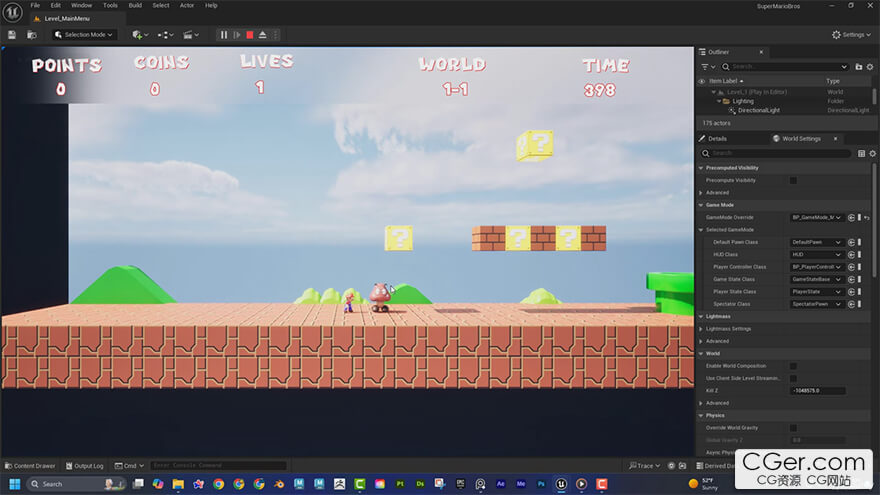Open the Edit menu
Viewport: 880px width, 495px height.
coord(56,6)
